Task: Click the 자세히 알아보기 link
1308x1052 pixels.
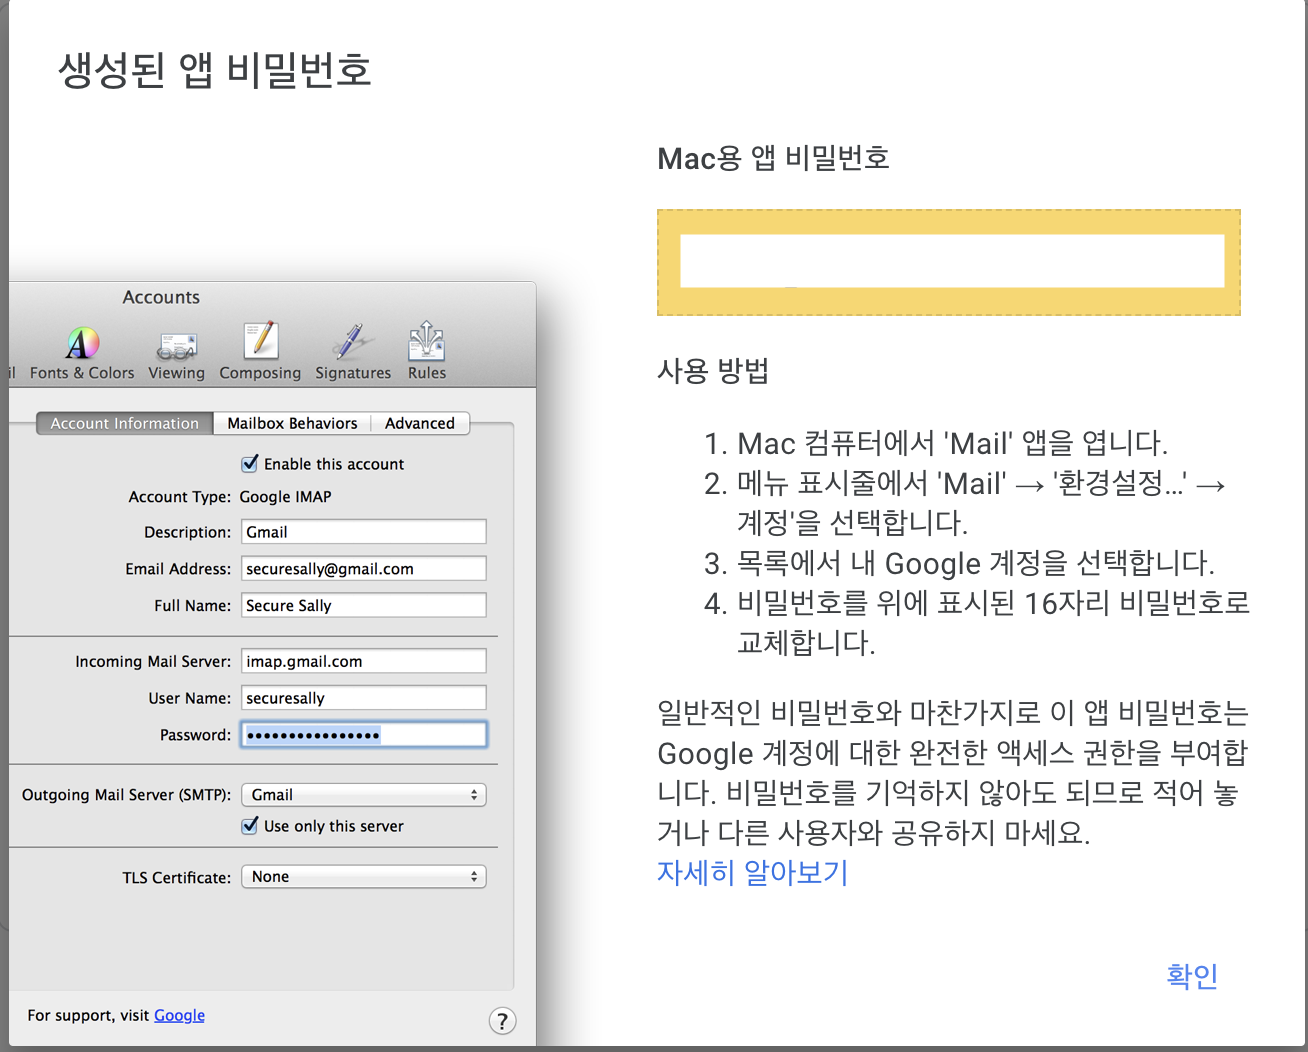Action: pyautogui.click(x=752, y=873)
